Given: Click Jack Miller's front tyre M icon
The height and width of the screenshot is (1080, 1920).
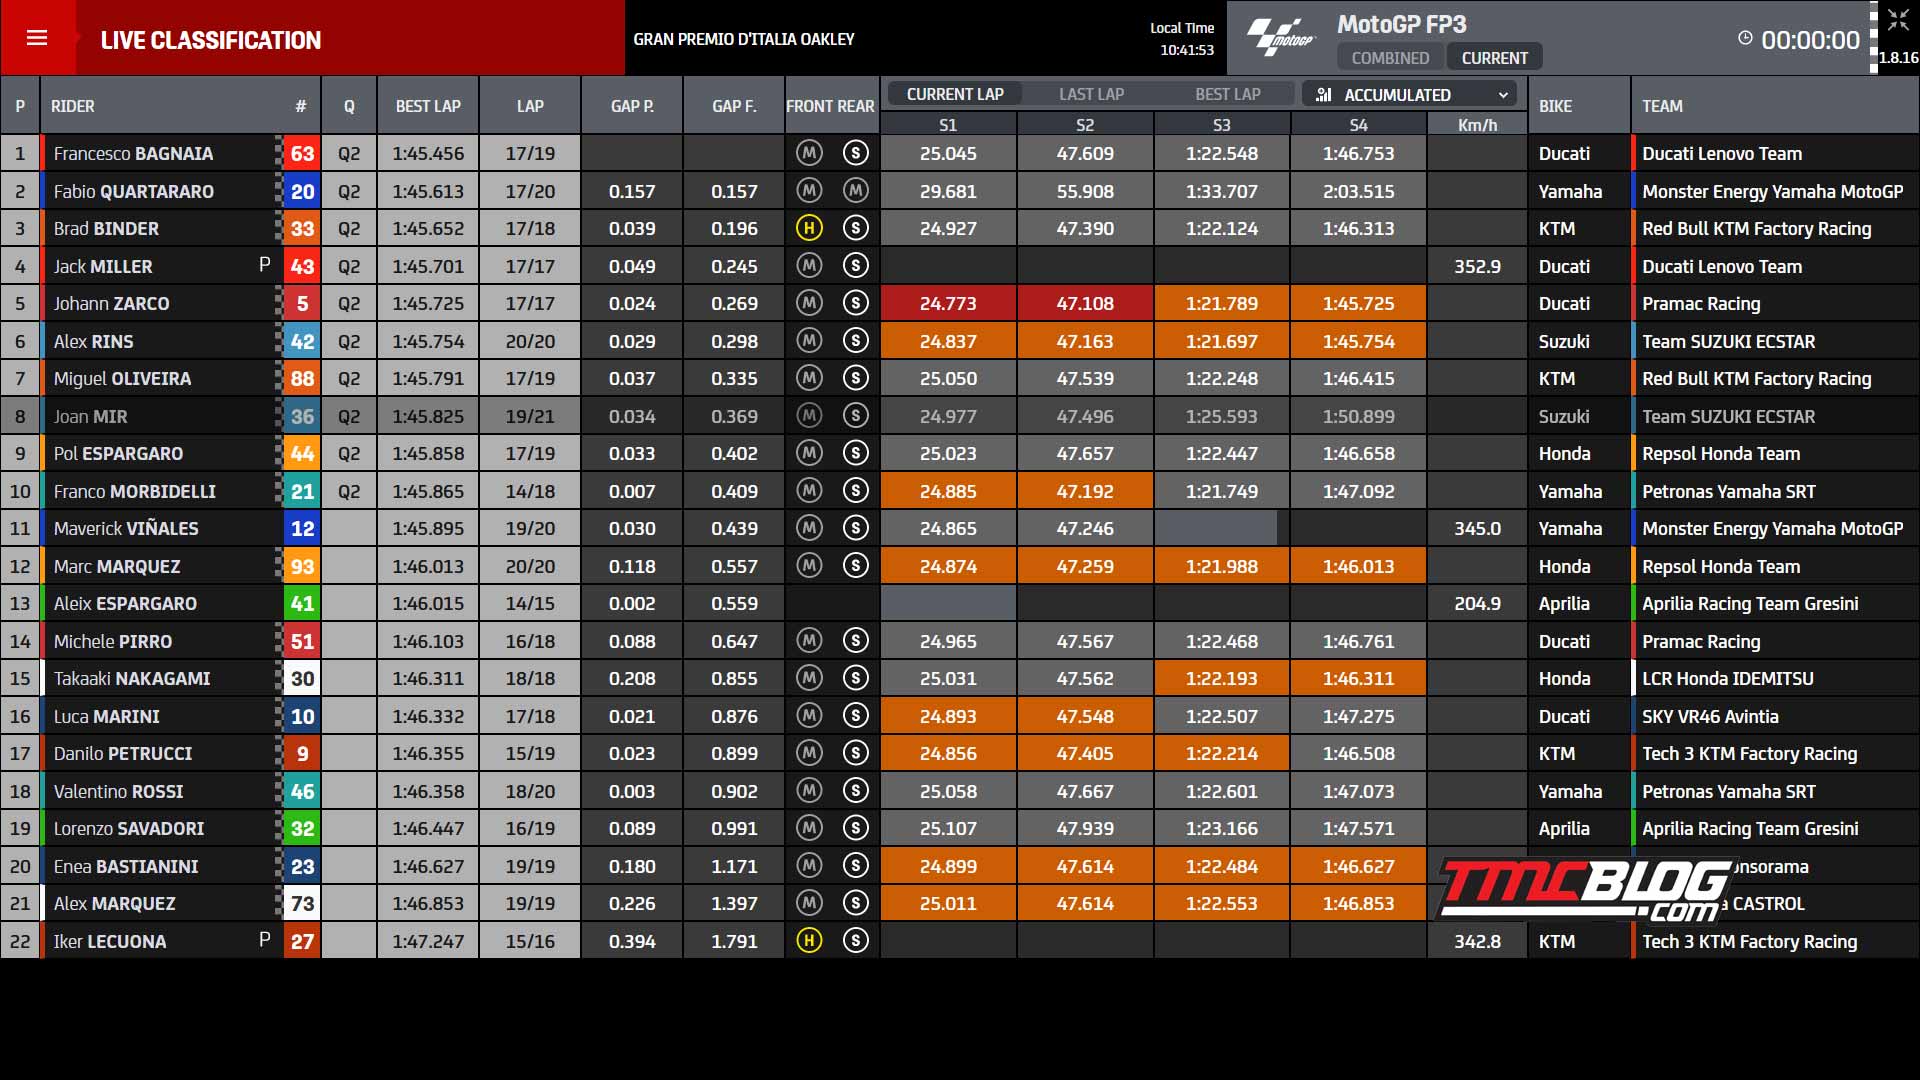Looking at the screenshot, I should click(809, 266).
